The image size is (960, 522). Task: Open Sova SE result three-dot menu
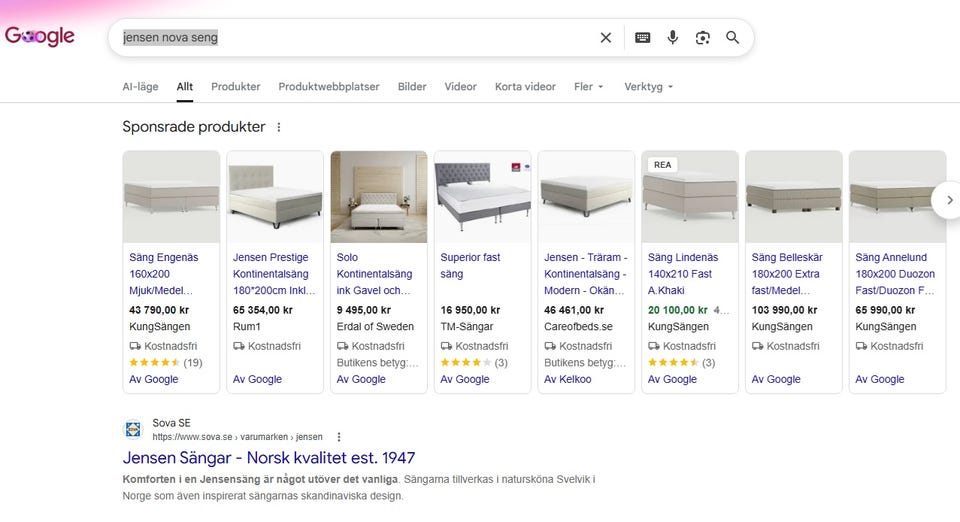click(x=339, y=437)
